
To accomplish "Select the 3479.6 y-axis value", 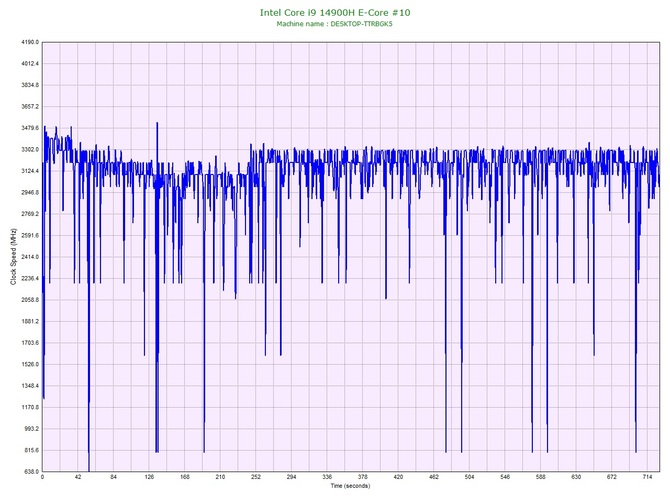I will coord(30,128).
